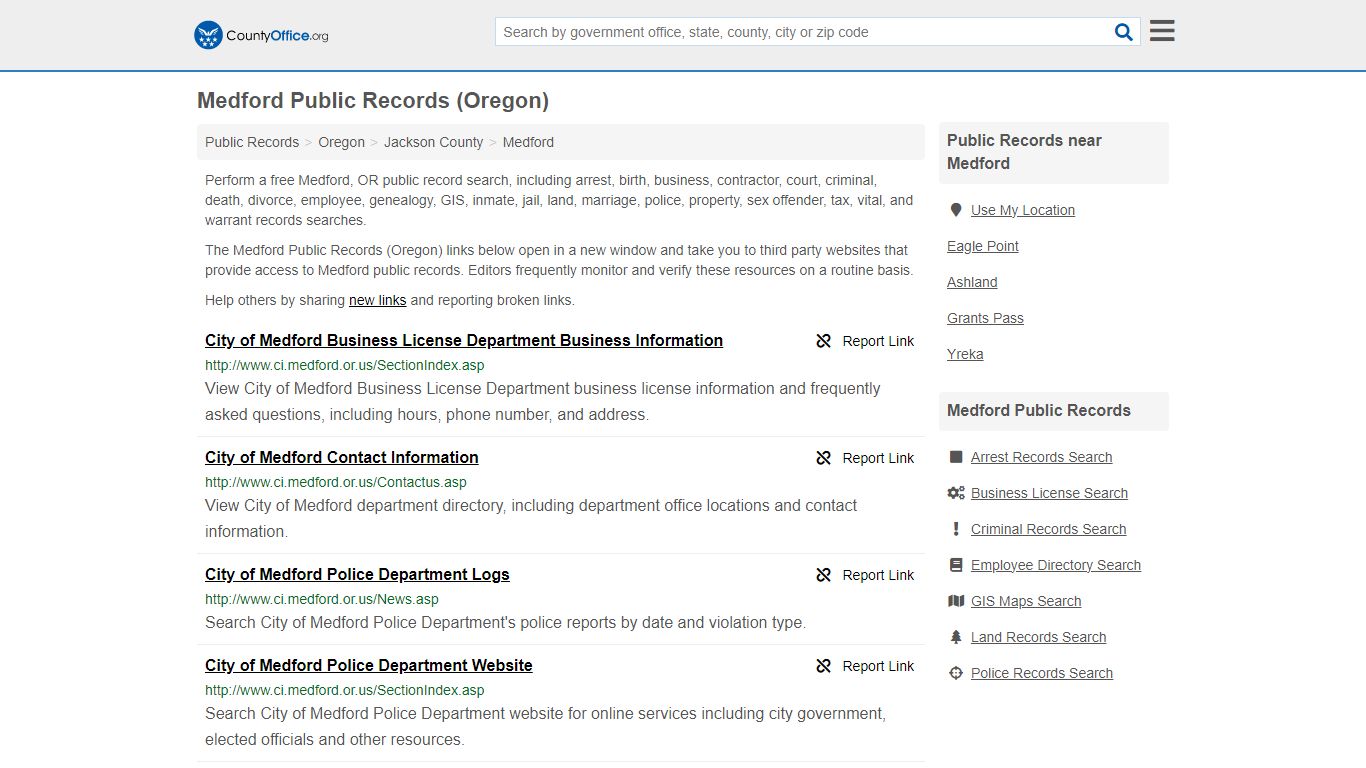Click broken link icon for Police Department Logs
Viewport: 1366px width, 768px height.
[824, 575]
